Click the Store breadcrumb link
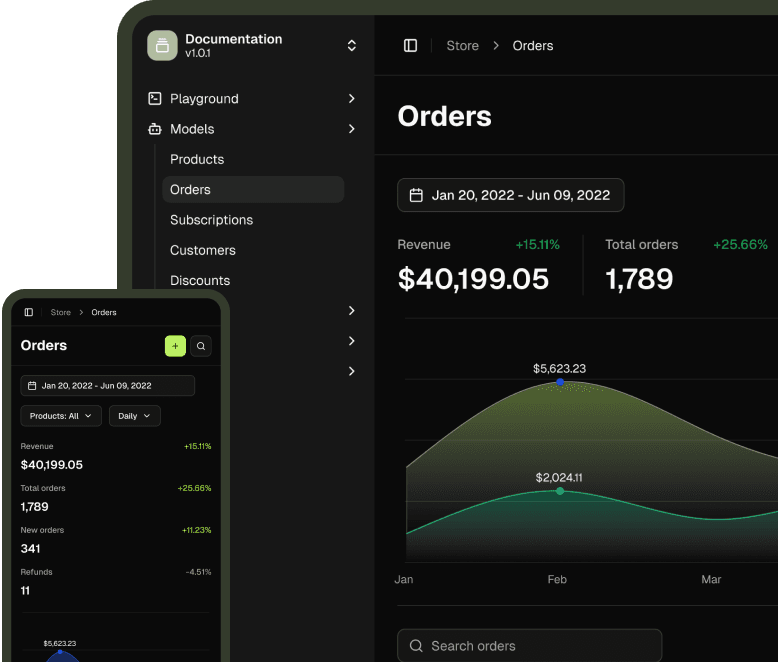 point(462,46)
